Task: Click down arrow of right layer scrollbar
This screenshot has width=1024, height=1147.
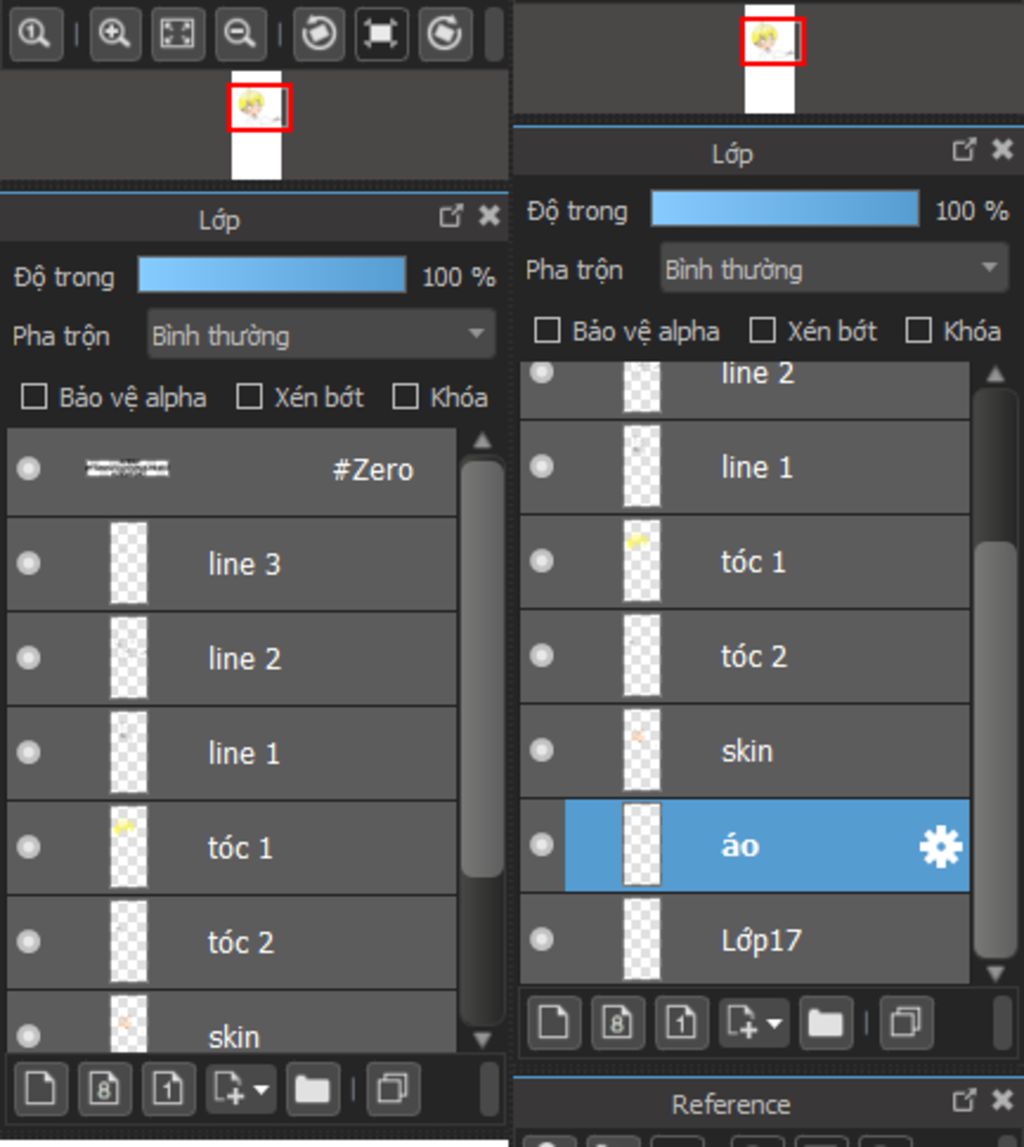Action: click(995, 973)
